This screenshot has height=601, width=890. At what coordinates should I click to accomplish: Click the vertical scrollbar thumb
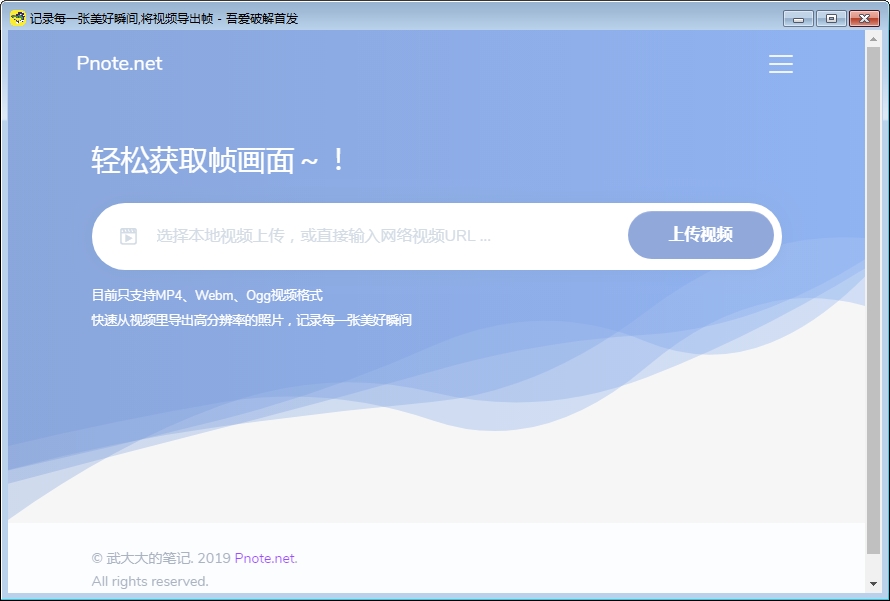tap(873, 300)
